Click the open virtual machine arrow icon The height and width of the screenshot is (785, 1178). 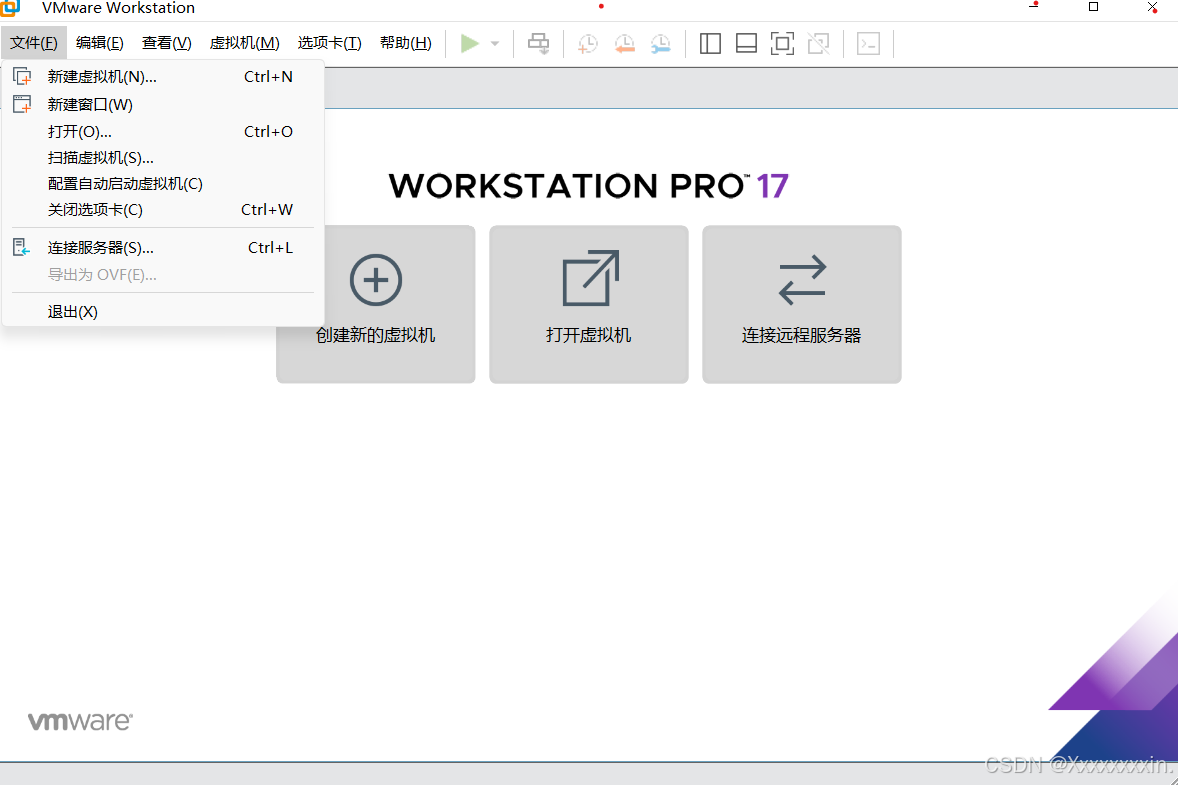click(591, 278)
